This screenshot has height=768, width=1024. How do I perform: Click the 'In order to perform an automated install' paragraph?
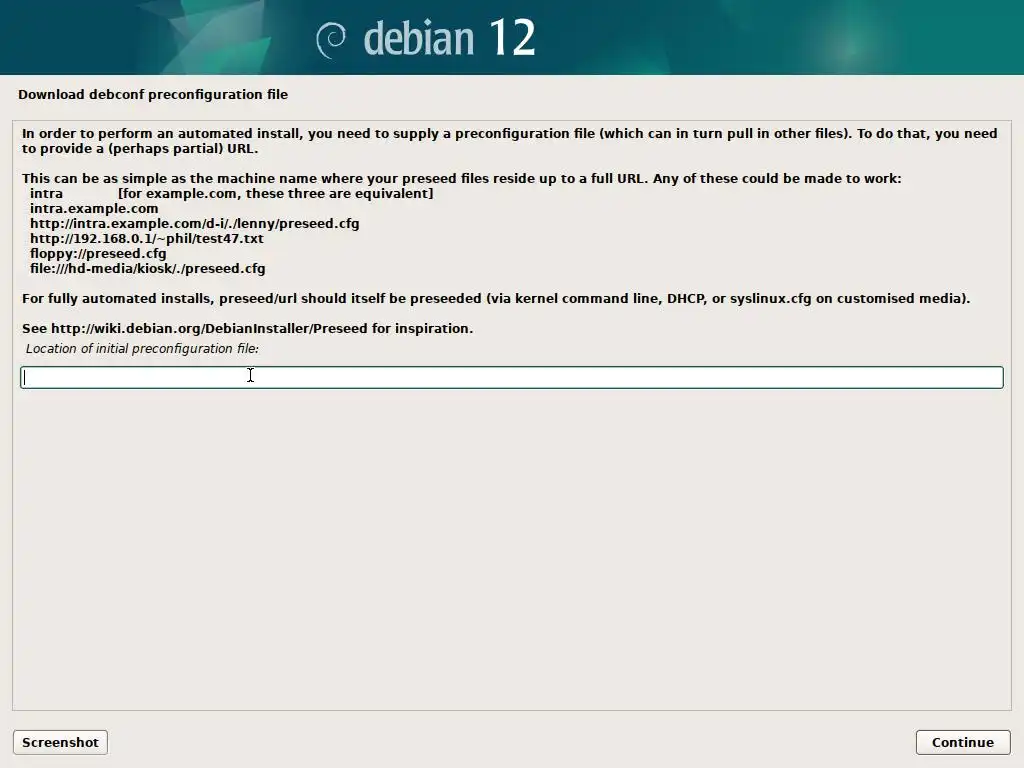coord(509,141)
